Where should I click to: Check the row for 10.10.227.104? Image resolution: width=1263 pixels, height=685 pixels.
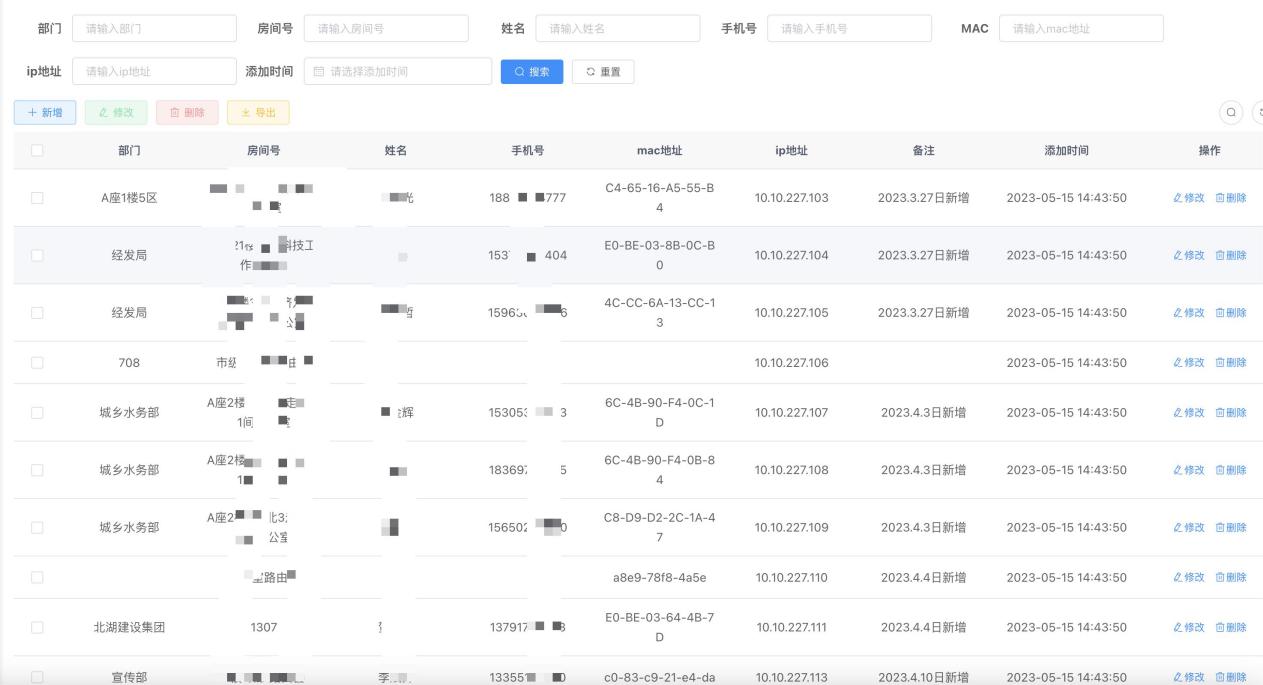point(37,255)
